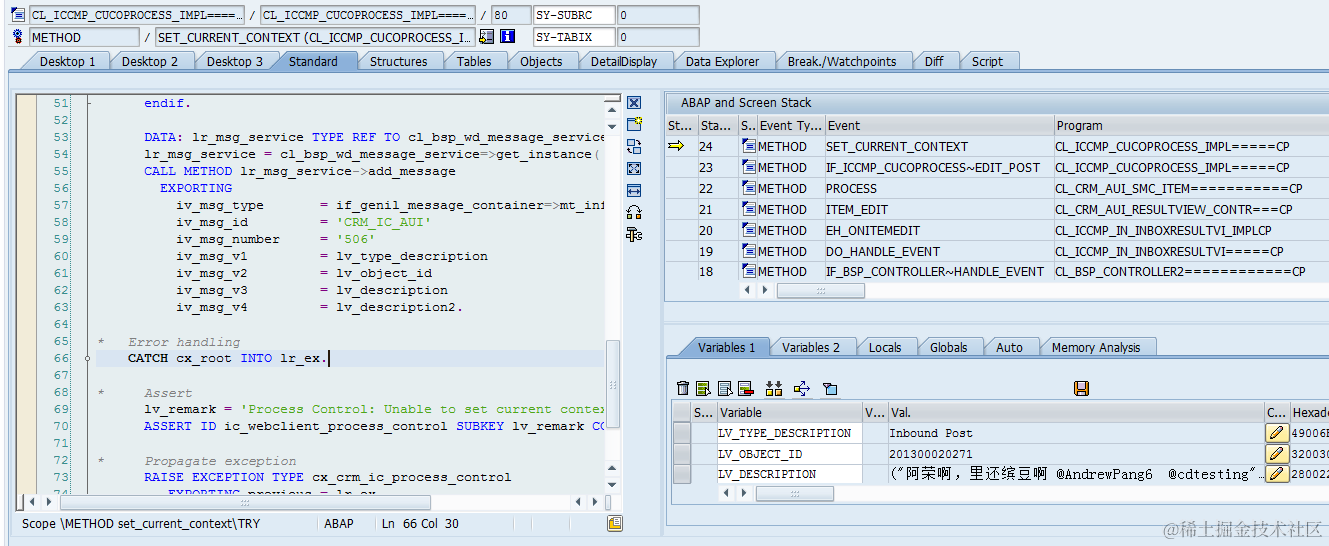Screen dimensions: 1329x546
Task: Open the Variables 2 tab
Action: point(811,347)
